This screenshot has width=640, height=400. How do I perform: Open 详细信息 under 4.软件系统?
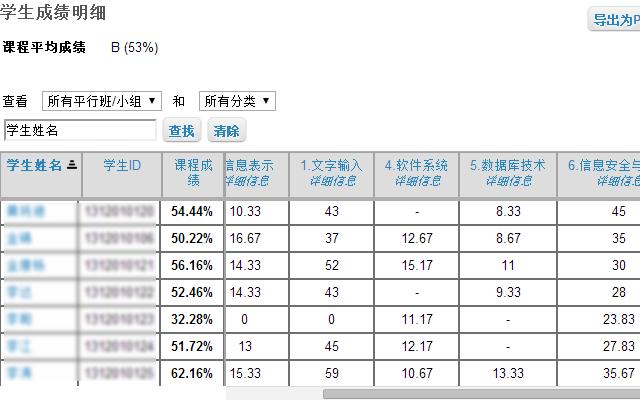[x=417, y=180]
